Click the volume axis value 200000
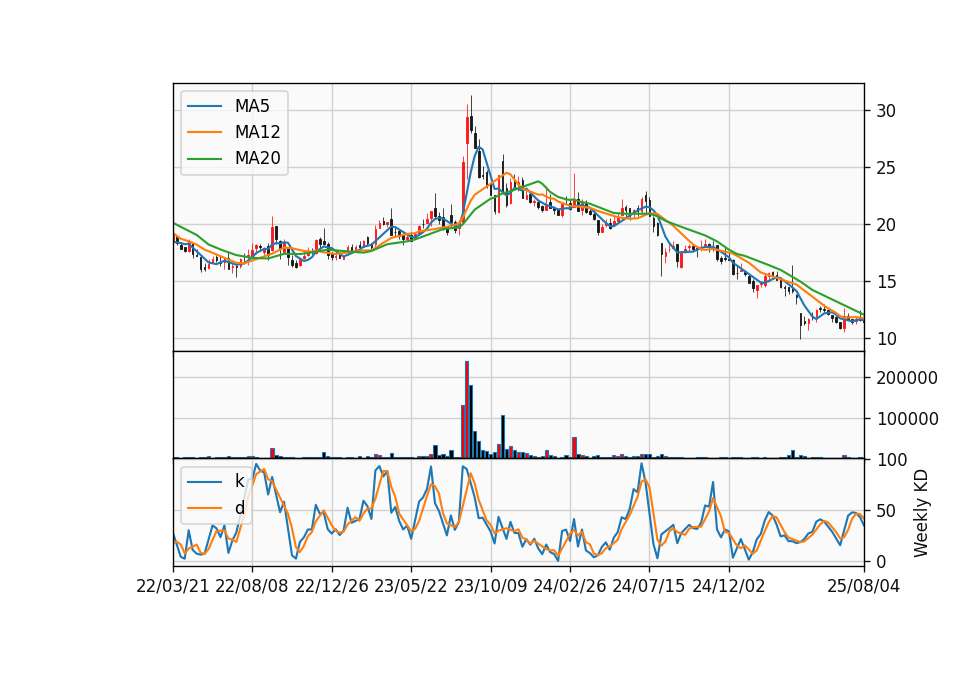Screen dimensions: 960x690 (907, 378)
